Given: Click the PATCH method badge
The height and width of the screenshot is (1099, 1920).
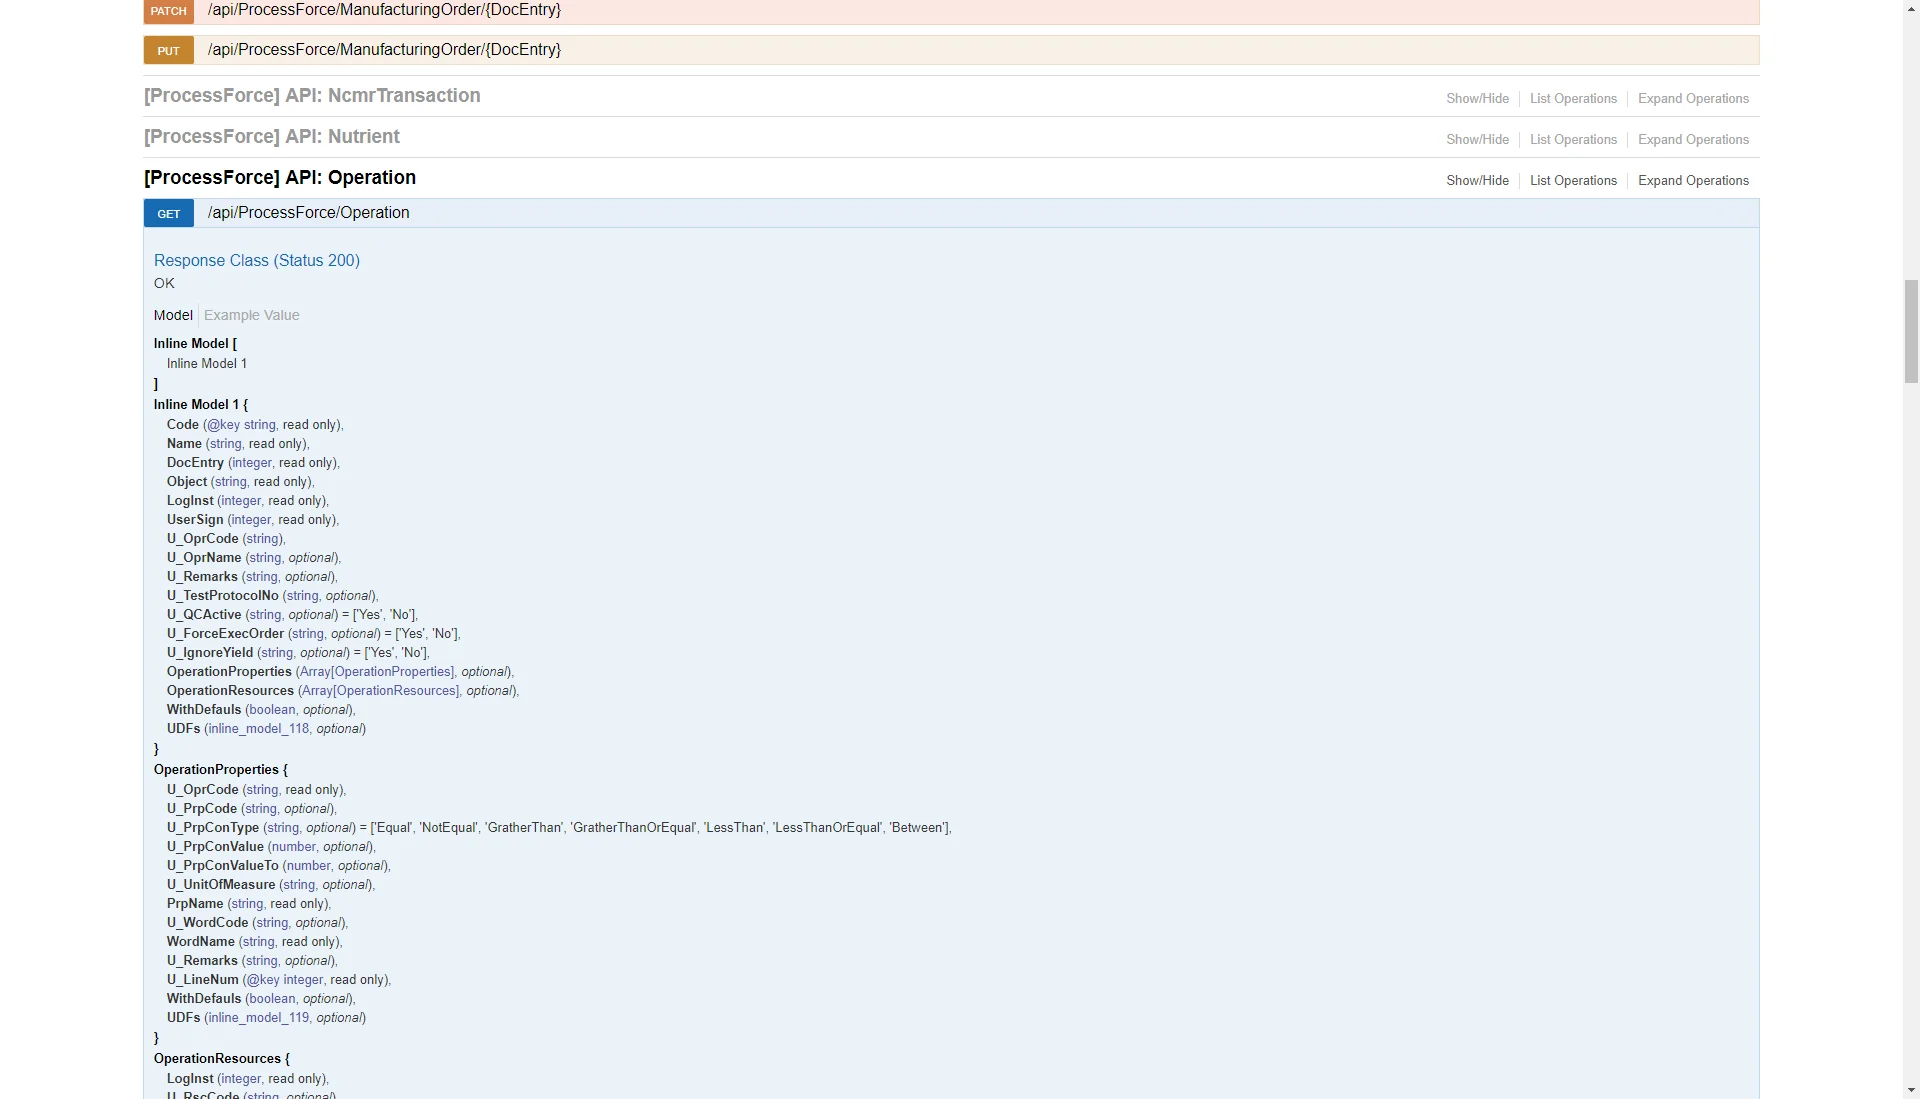Looking at the screenshot, I should click(168, 11).
